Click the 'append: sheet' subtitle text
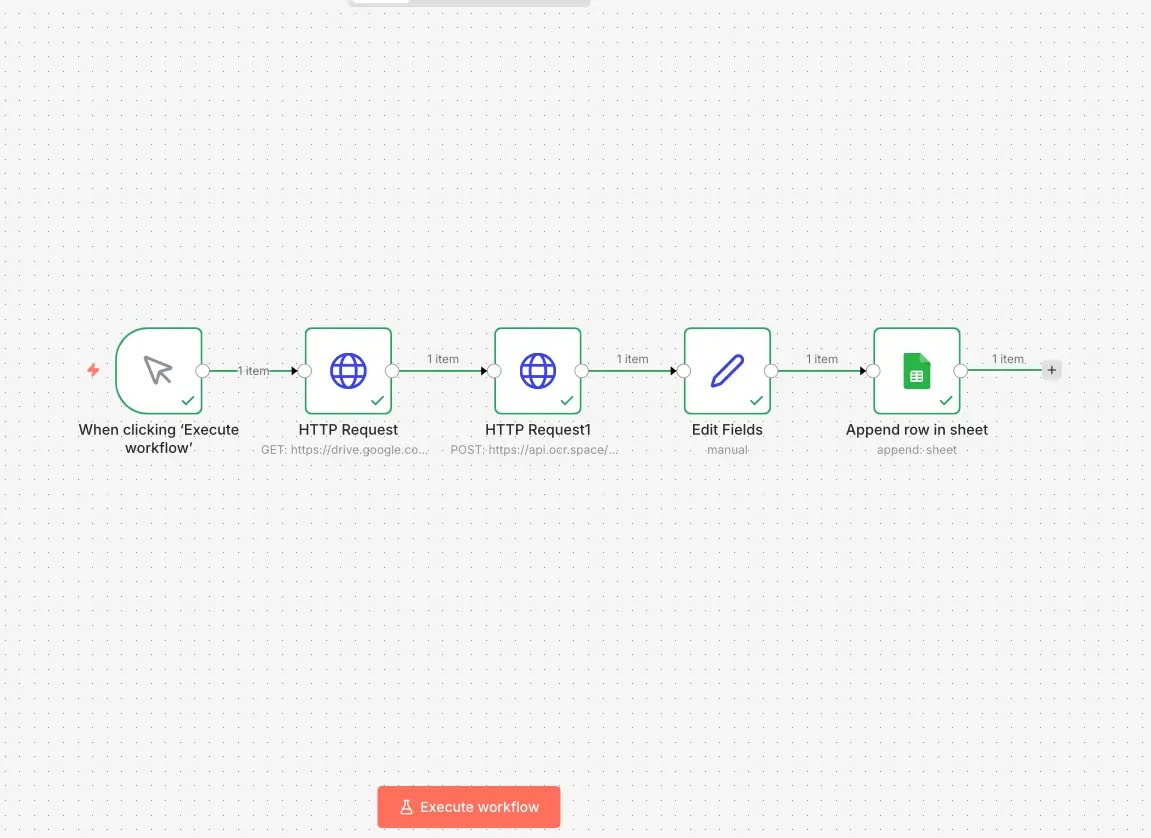 916,449
